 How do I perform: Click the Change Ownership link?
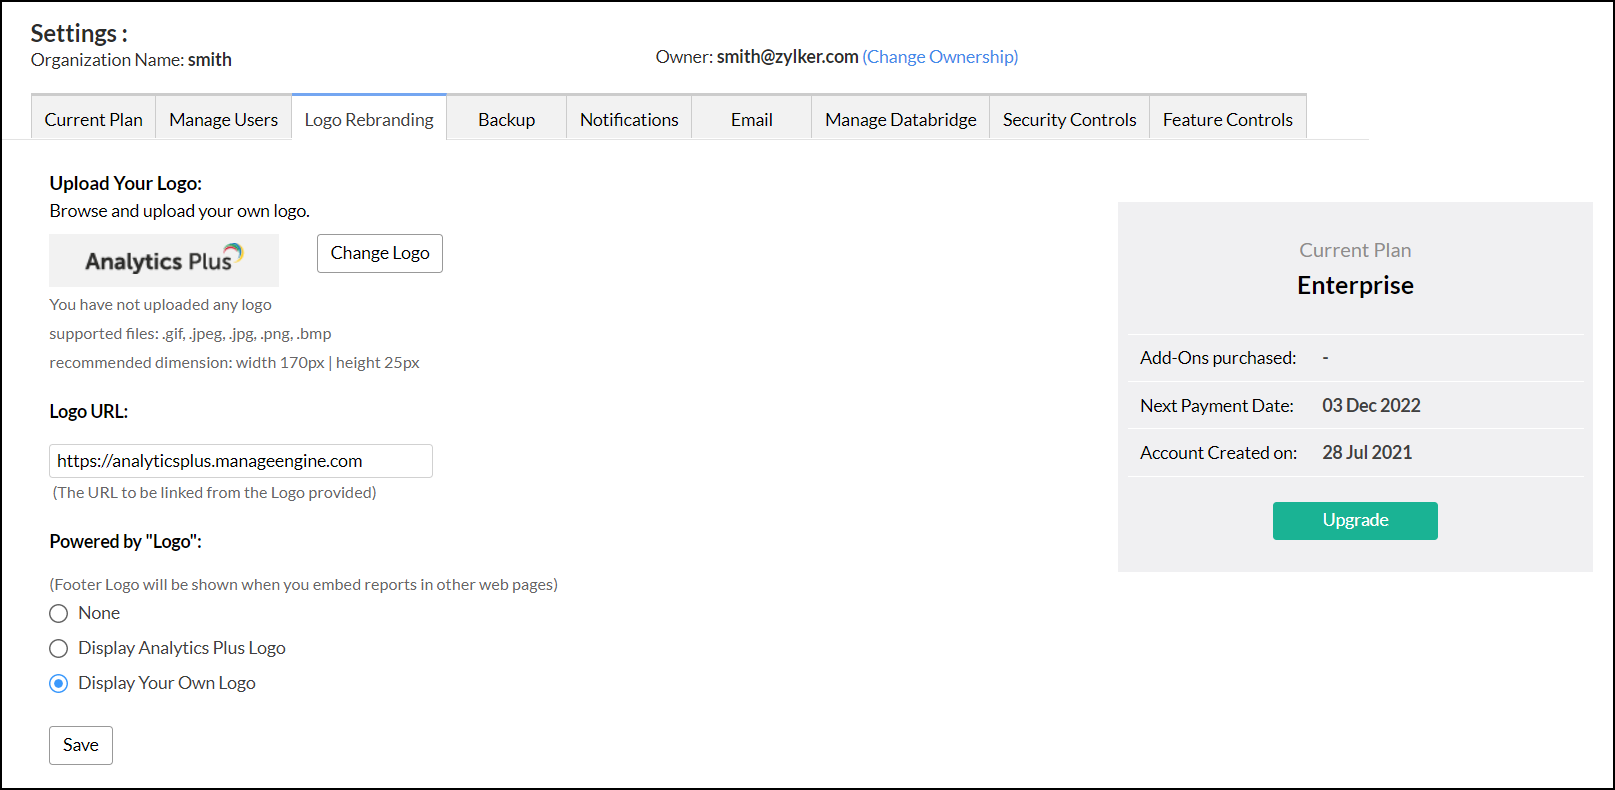[940, 57]
